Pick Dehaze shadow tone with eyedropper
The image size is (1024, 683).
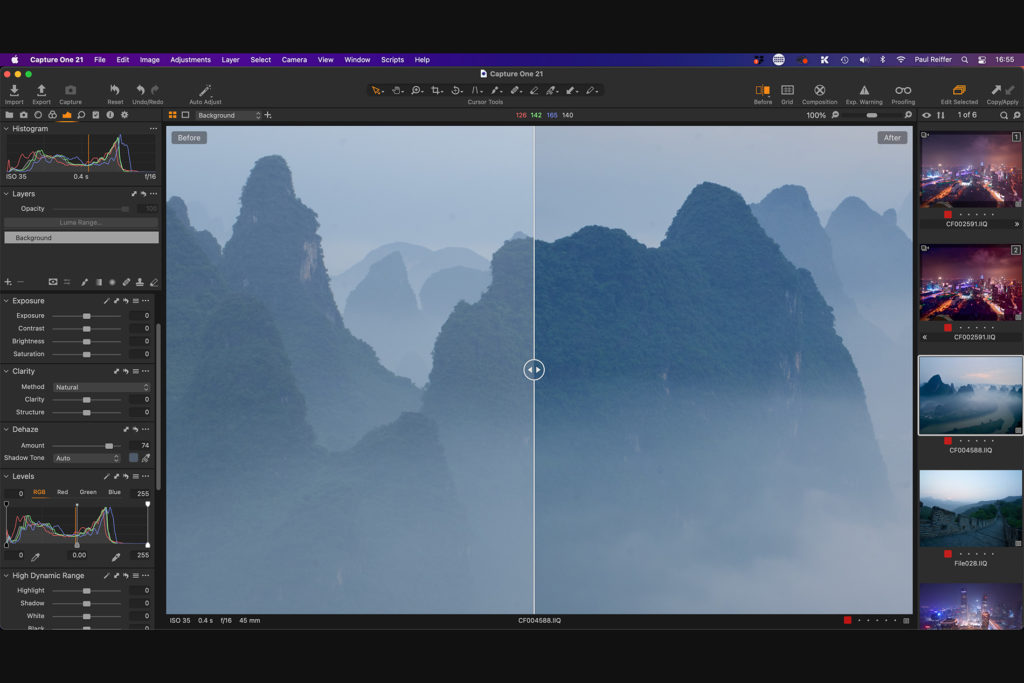[x=146, y=458]
